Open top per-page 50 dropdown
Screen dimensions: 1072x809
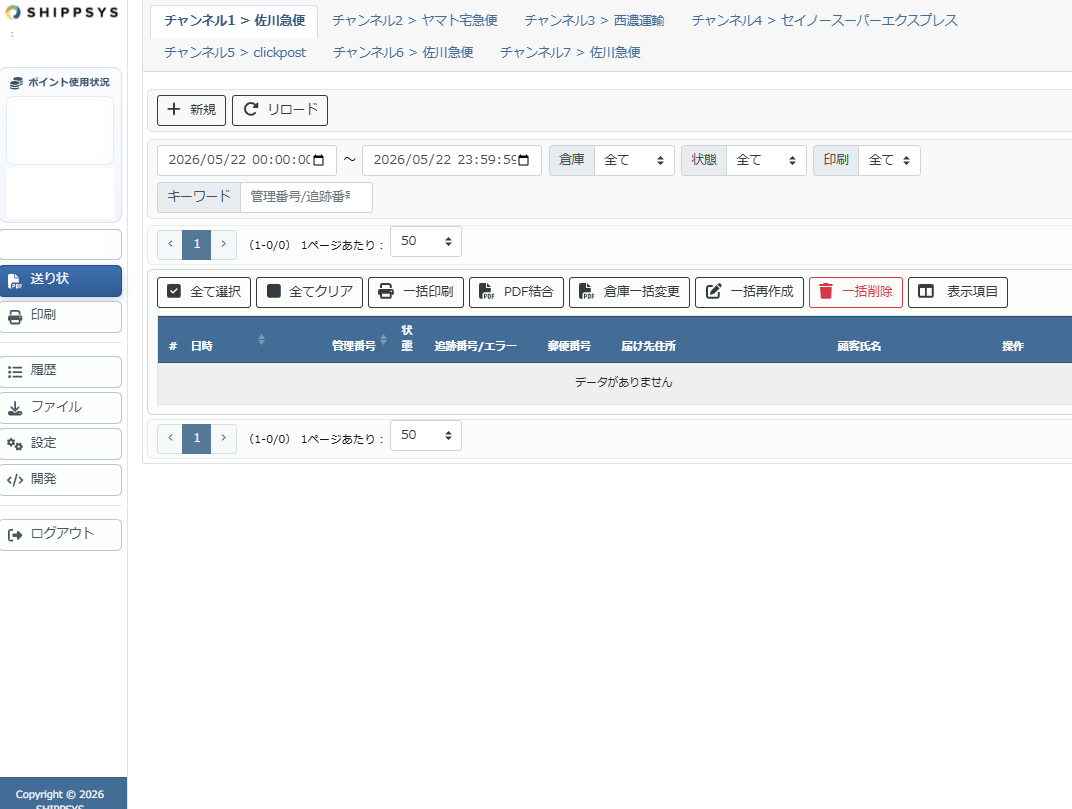[426, 241]
